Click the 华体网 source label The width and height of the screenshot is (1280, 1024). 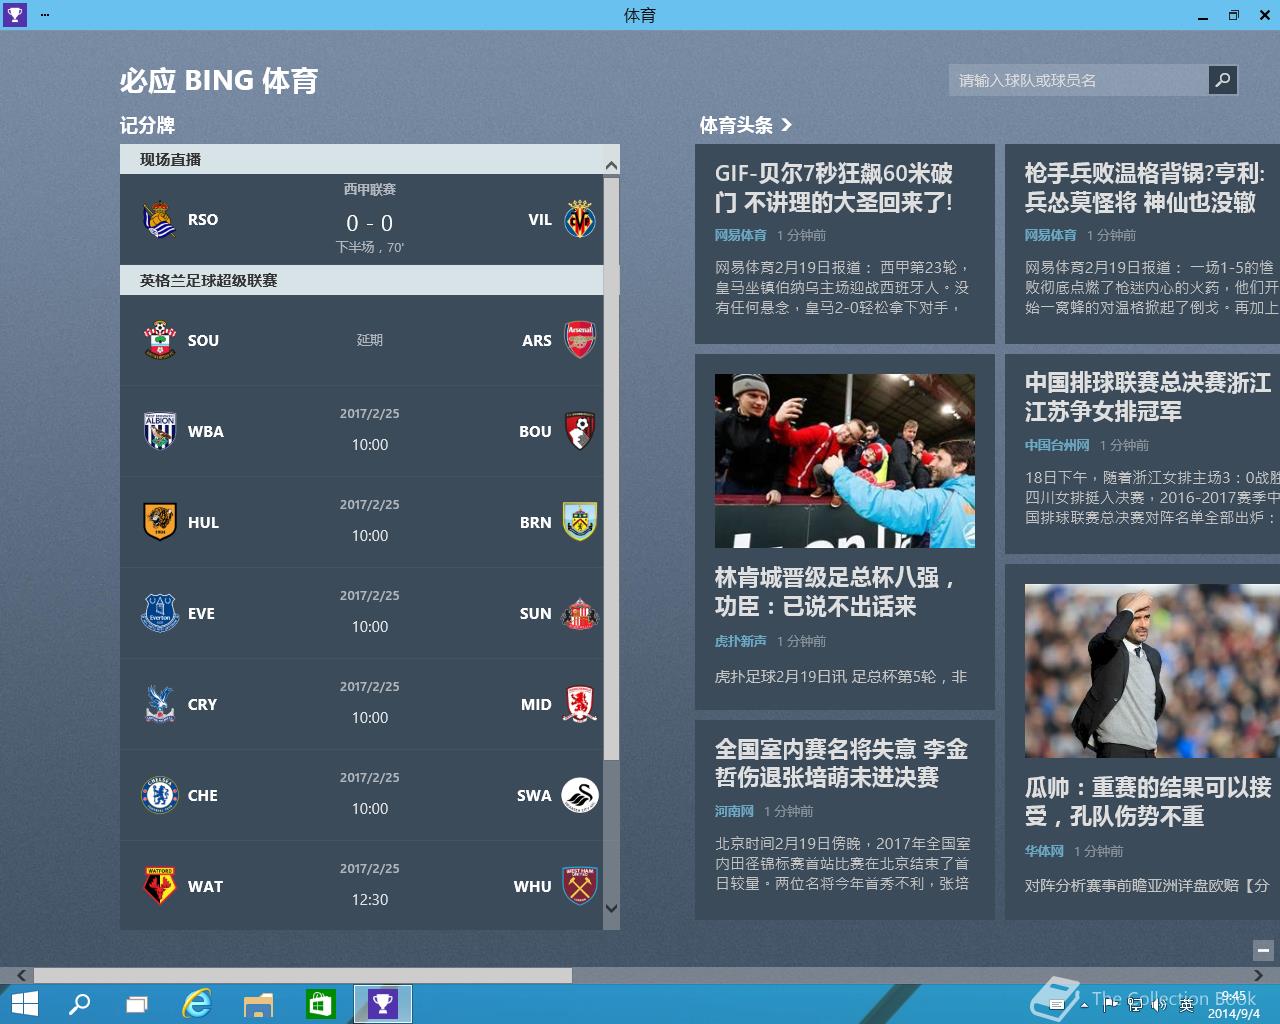(x=1044, y=851)
